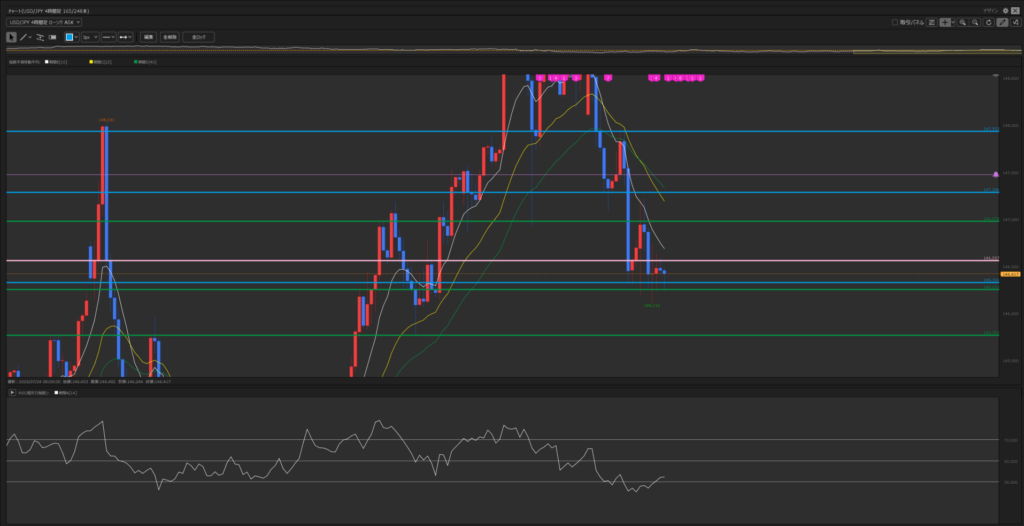The width and height of the screenshot is (1024, 526).
Task: Click the pink horizontal line at 146.557
Action: click(503, 261)
